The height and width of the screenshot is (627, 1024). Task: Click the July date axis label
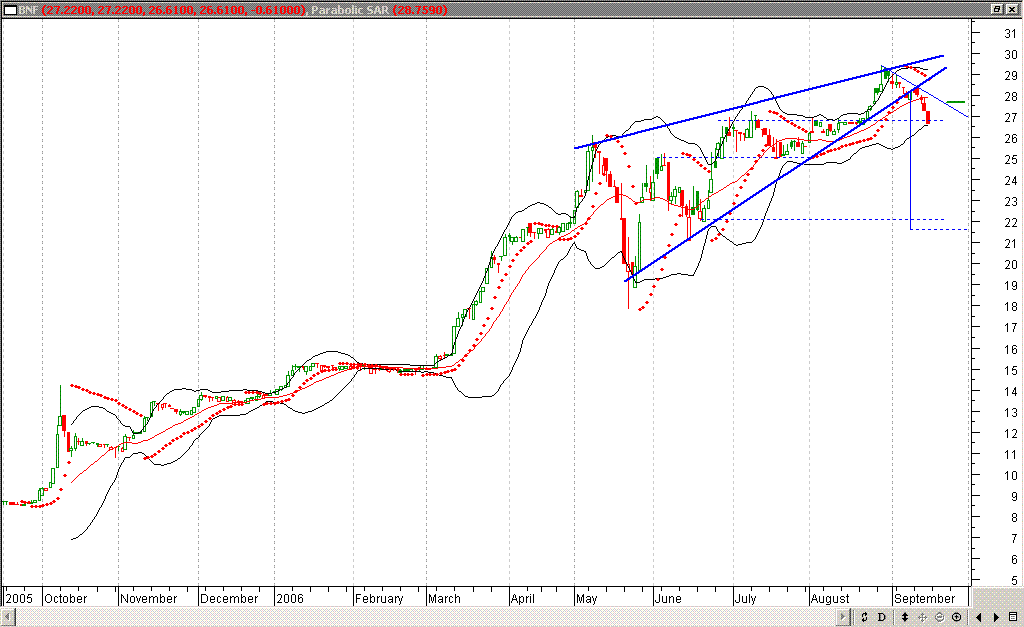pyautogui.click(x=745, y=598)
